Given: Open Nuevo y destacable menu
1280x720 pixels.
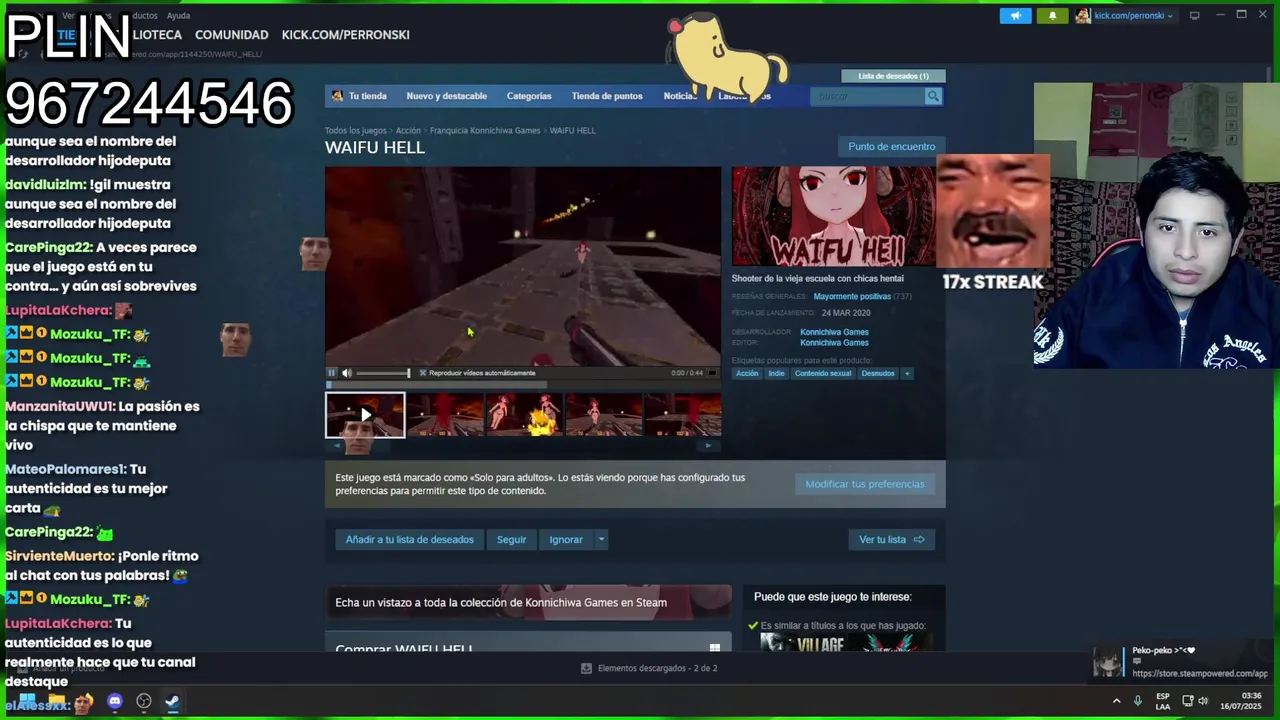Looking at the screenshot, I should pyautogui.click(x=446, y=96).
